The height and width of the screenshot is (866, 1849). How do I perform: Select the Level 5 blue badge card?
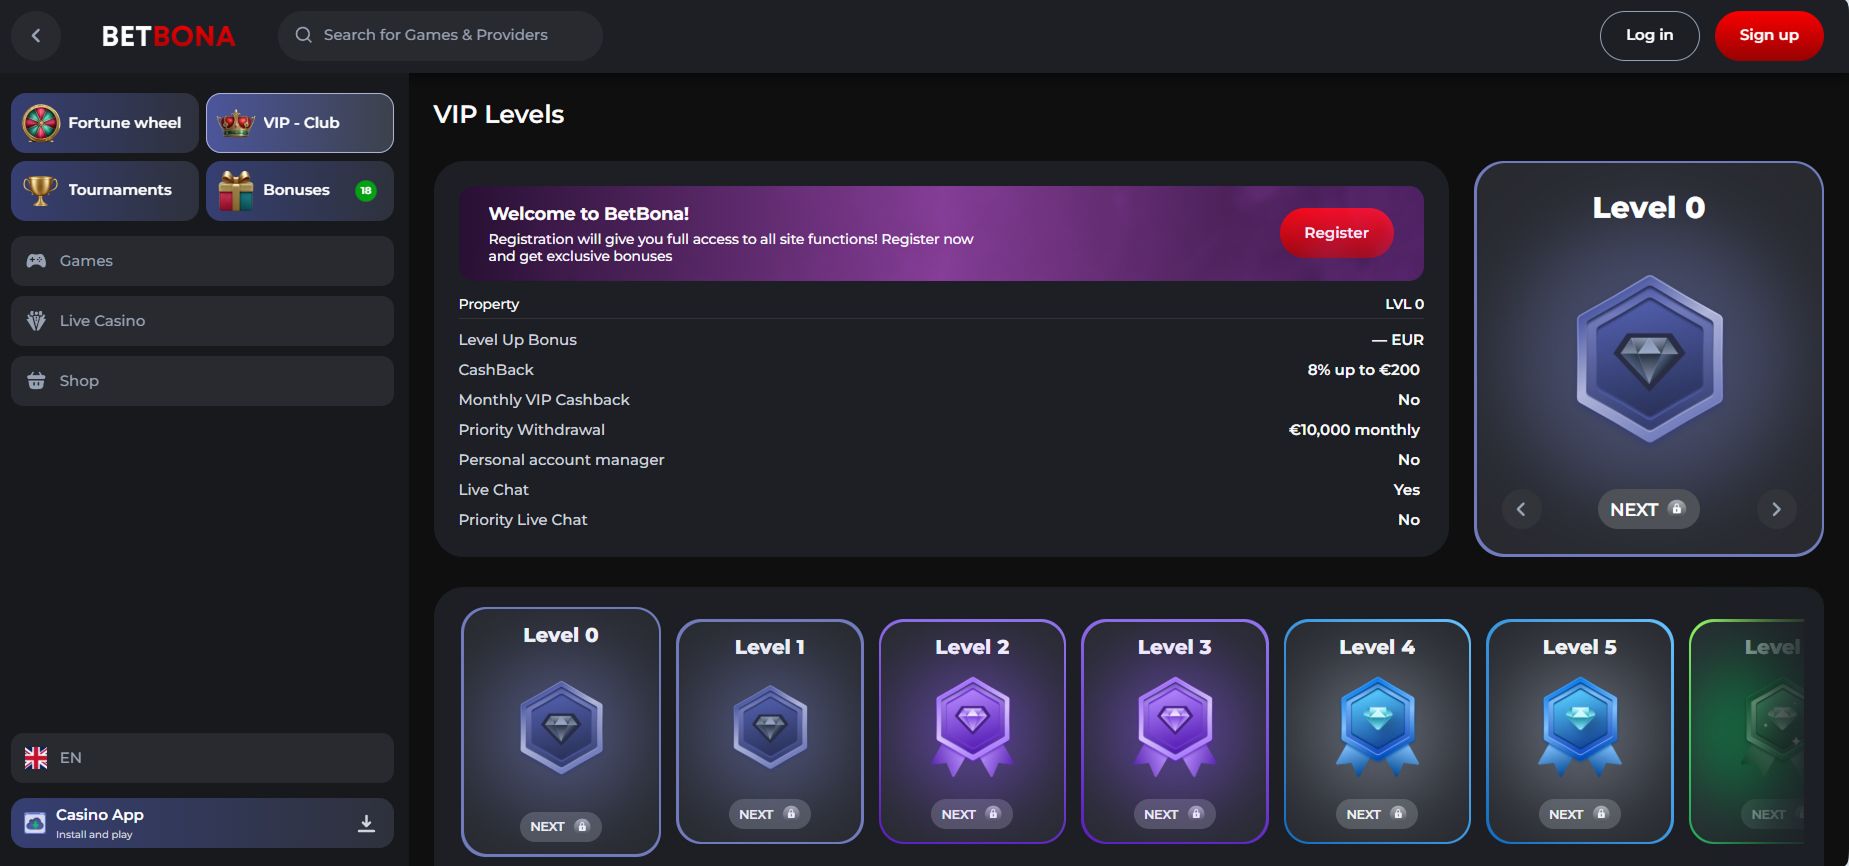tap(1579, 730)
